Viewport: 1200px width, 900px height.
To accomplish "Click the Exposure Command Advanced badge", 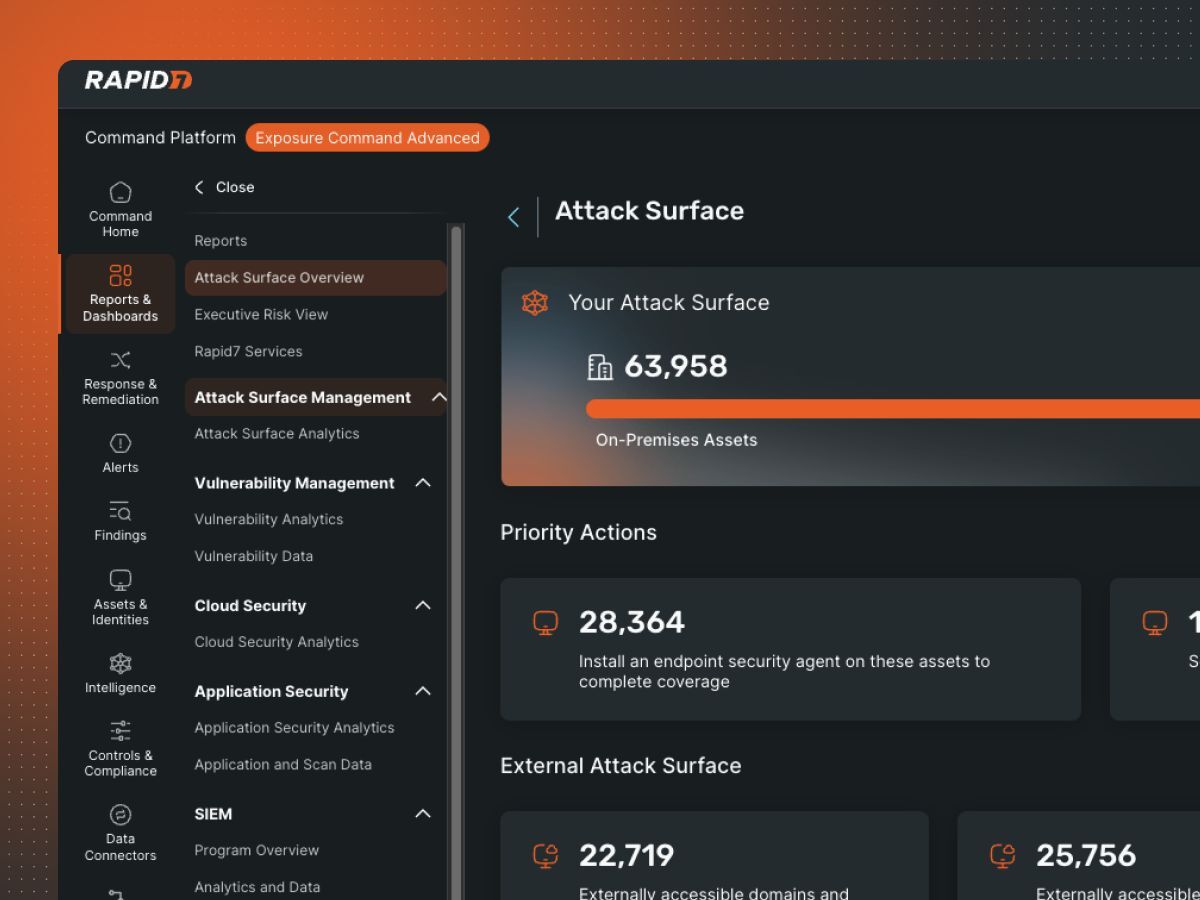I will pyautogui.click(x=367, y=138).
